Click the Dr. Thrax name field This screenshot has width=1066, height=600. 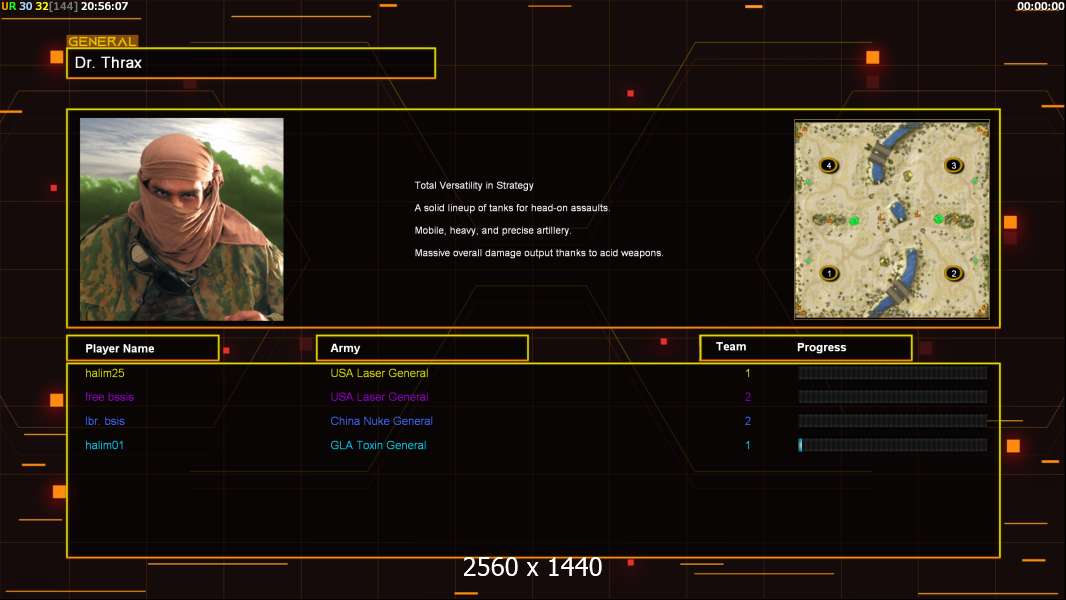pyautogui.click(x=251, y=63)
